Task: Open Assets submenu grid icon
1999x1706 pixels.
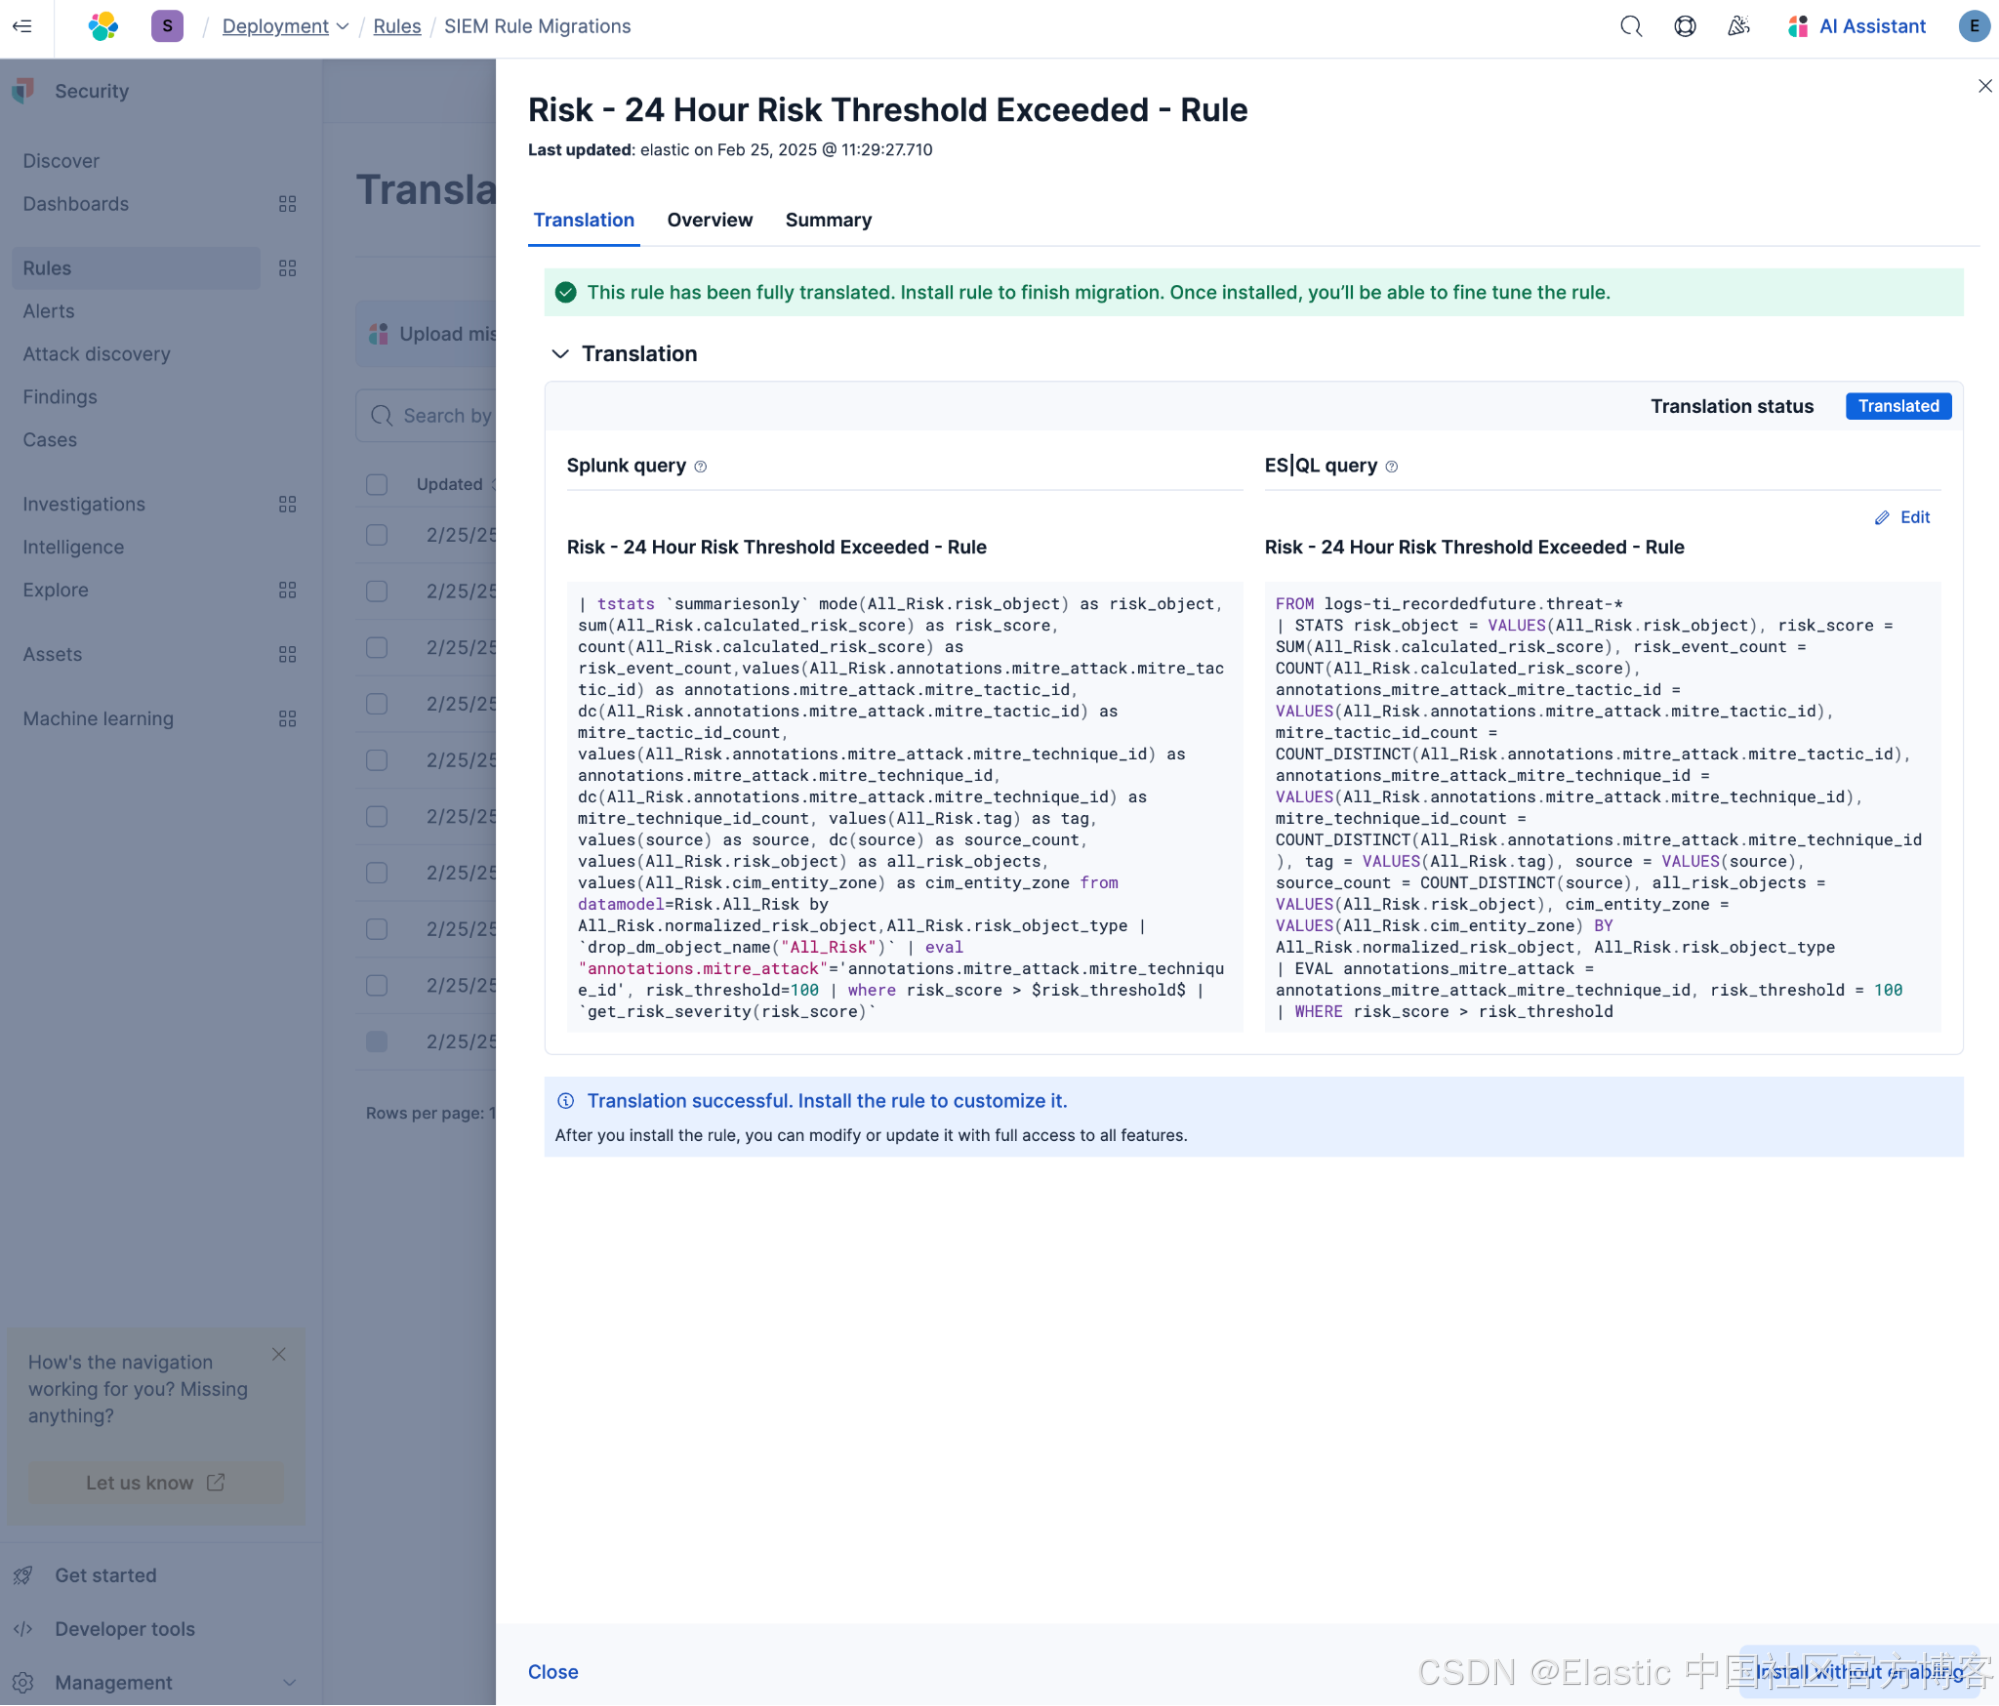Action: pos(287,654)
